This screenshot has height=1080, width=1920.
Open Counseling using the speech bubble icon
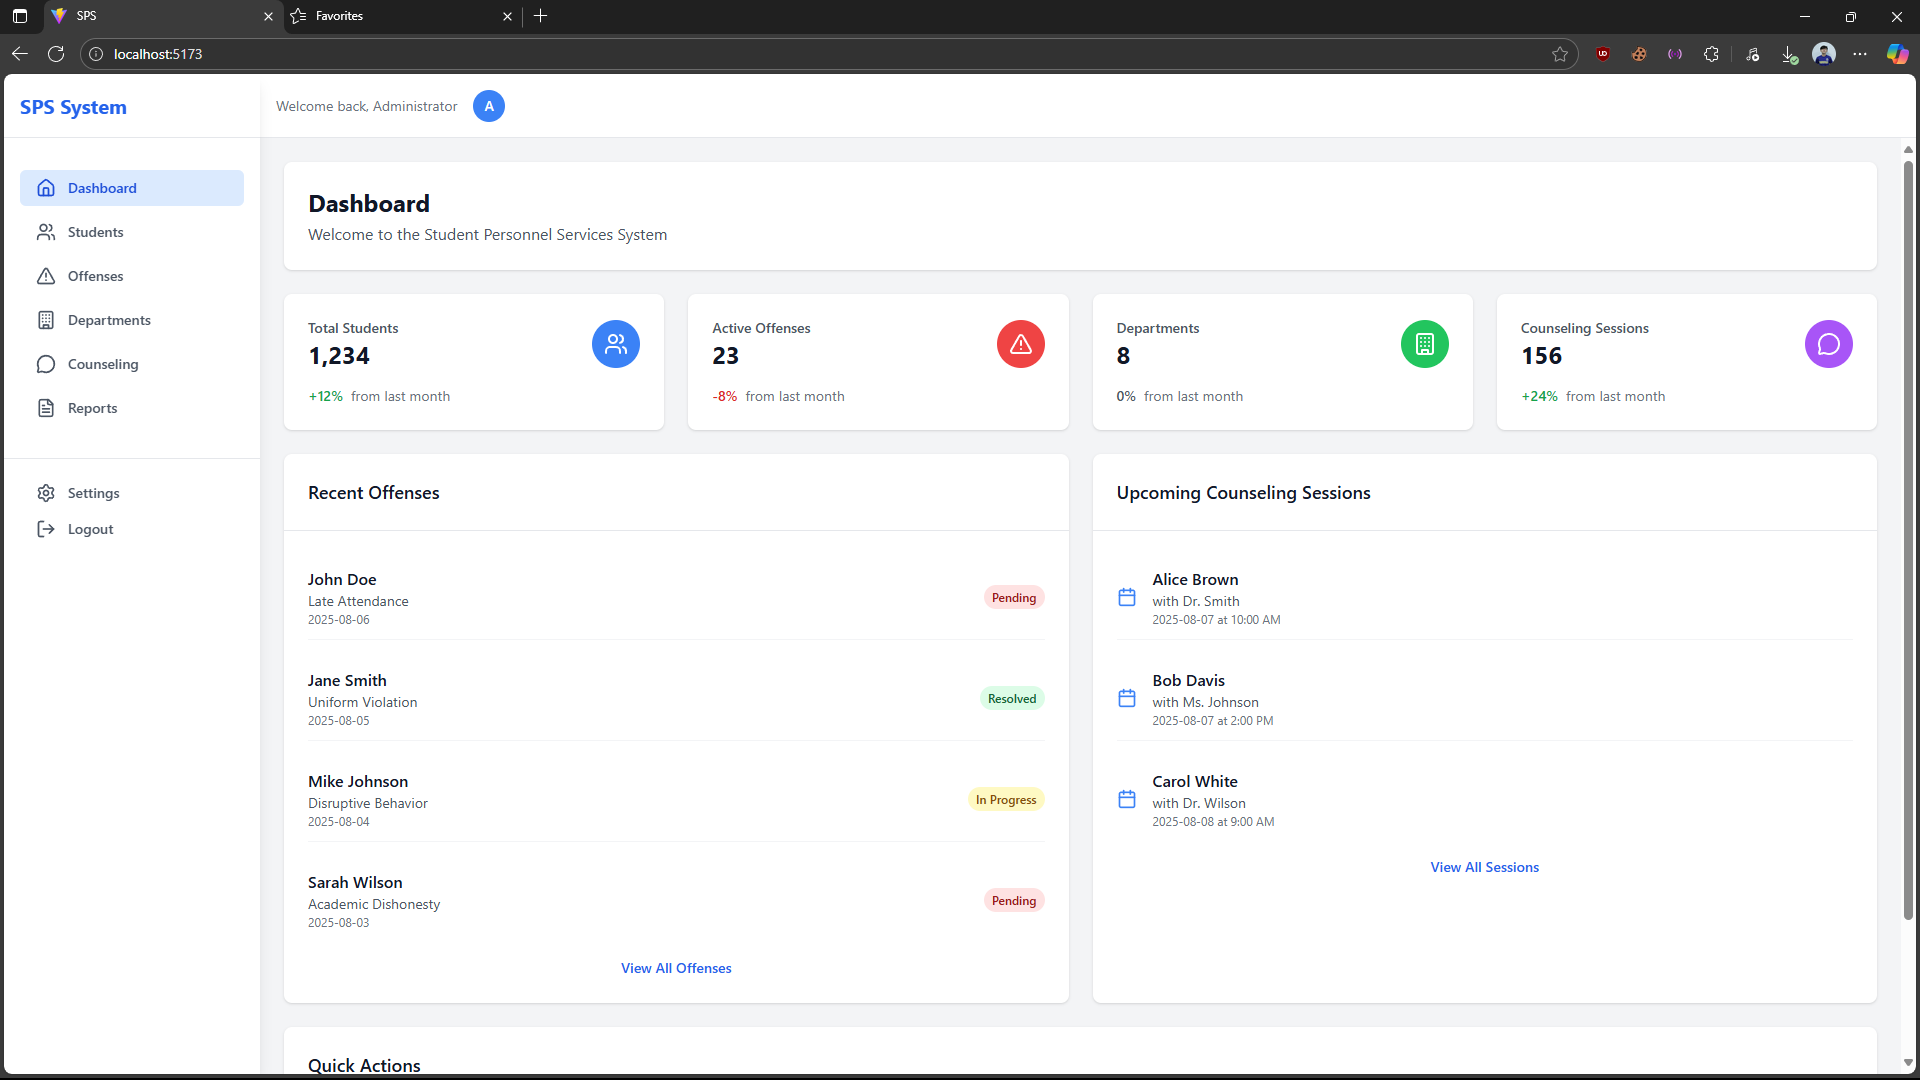tap(46, 364)
